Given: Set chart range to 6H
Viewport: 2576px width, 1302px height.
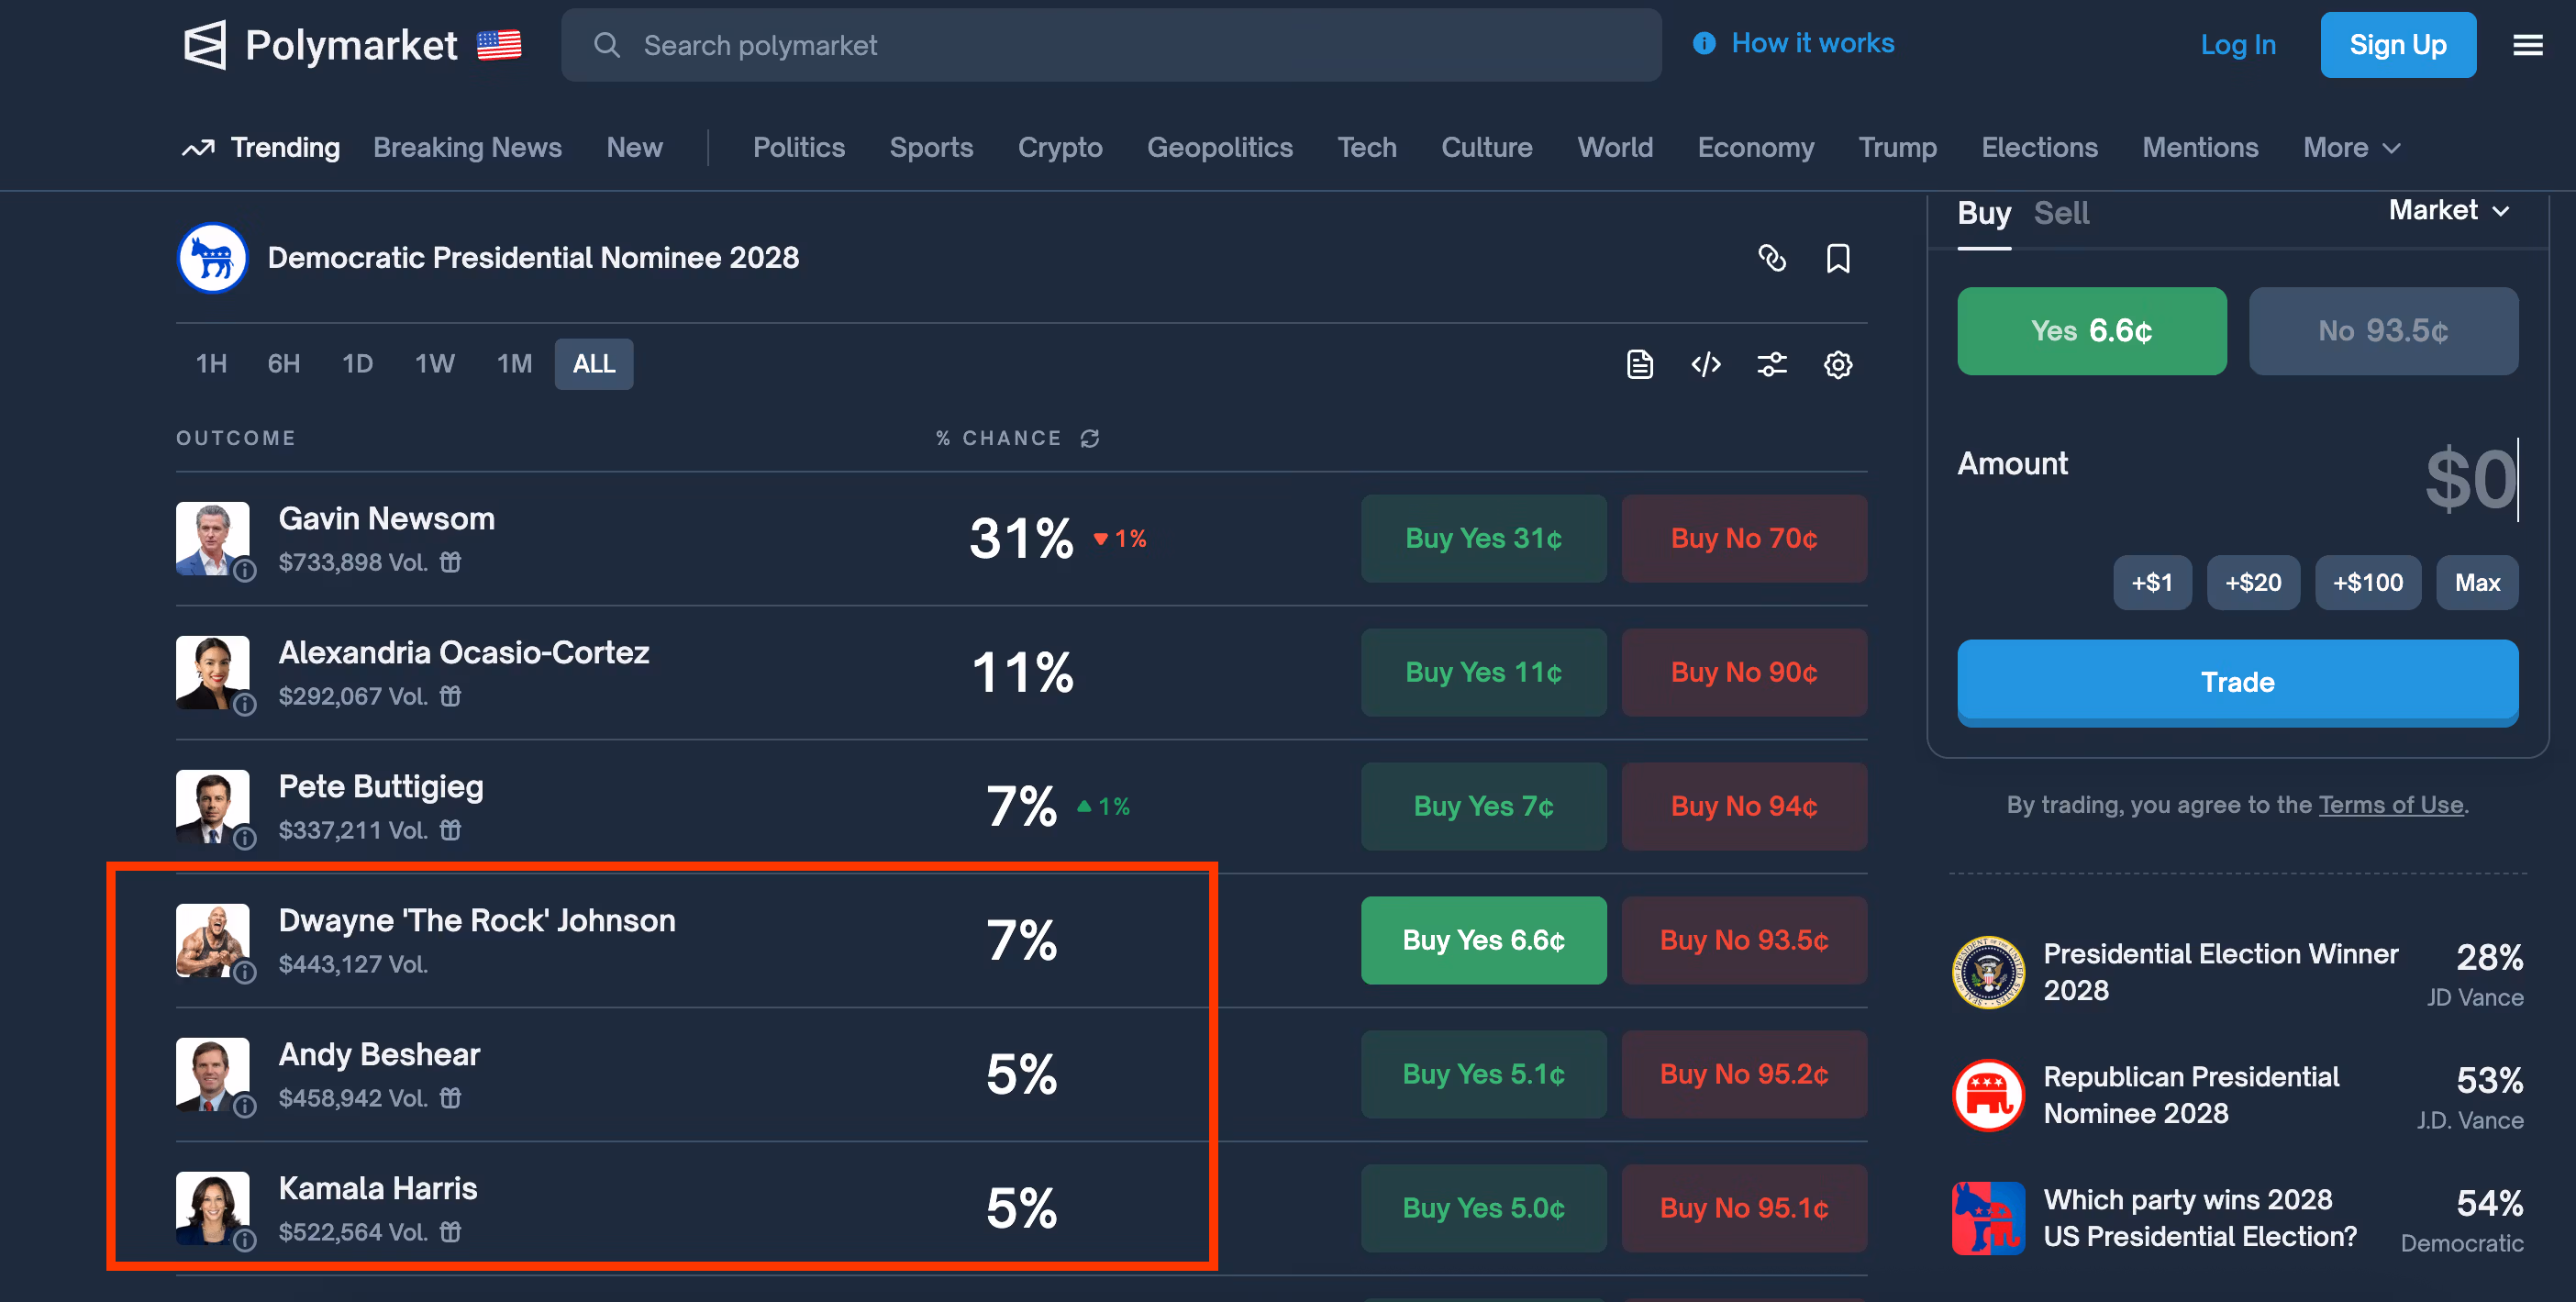Looking at the screenshot, I should coord(283,364).
